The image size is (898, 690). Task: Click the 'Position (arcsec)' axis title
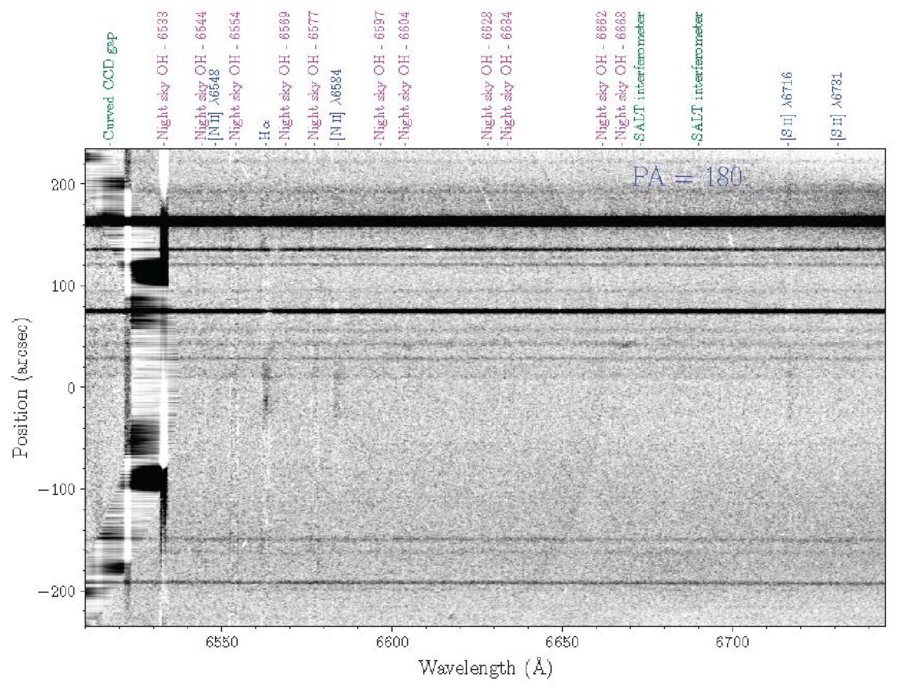coord(23,388)
